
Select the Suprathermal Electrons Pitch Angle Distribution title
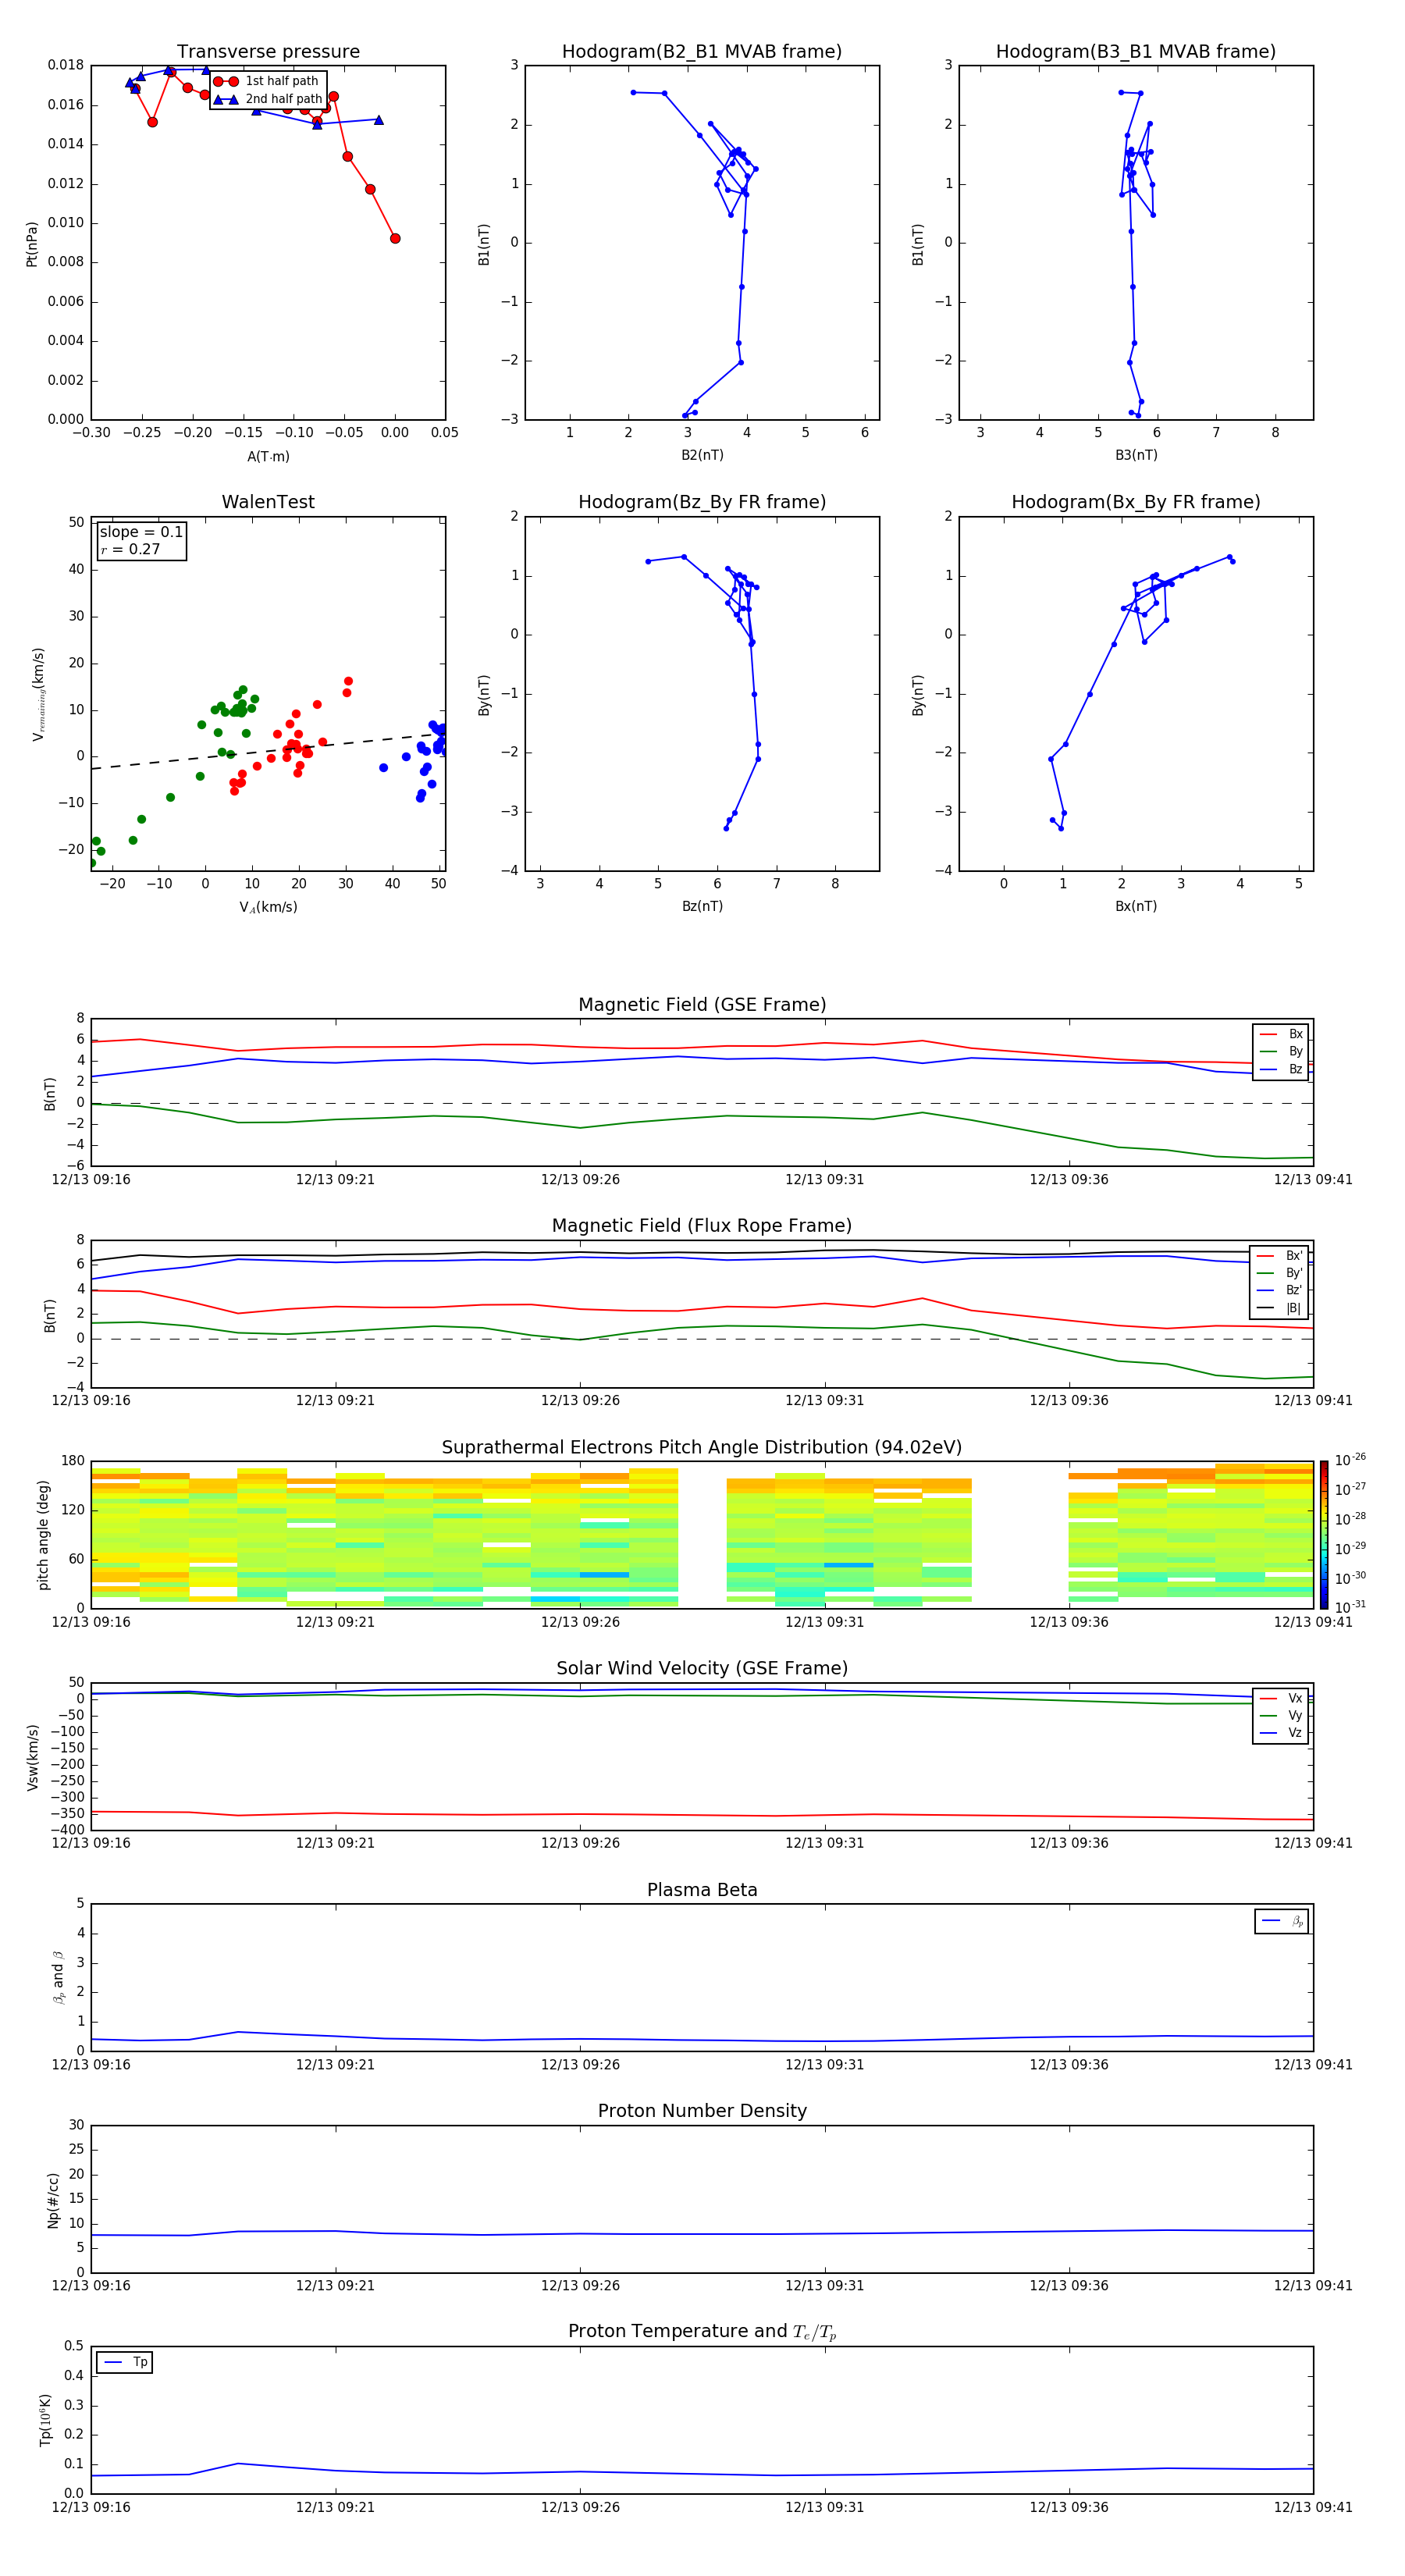[x=702, y=1447]
